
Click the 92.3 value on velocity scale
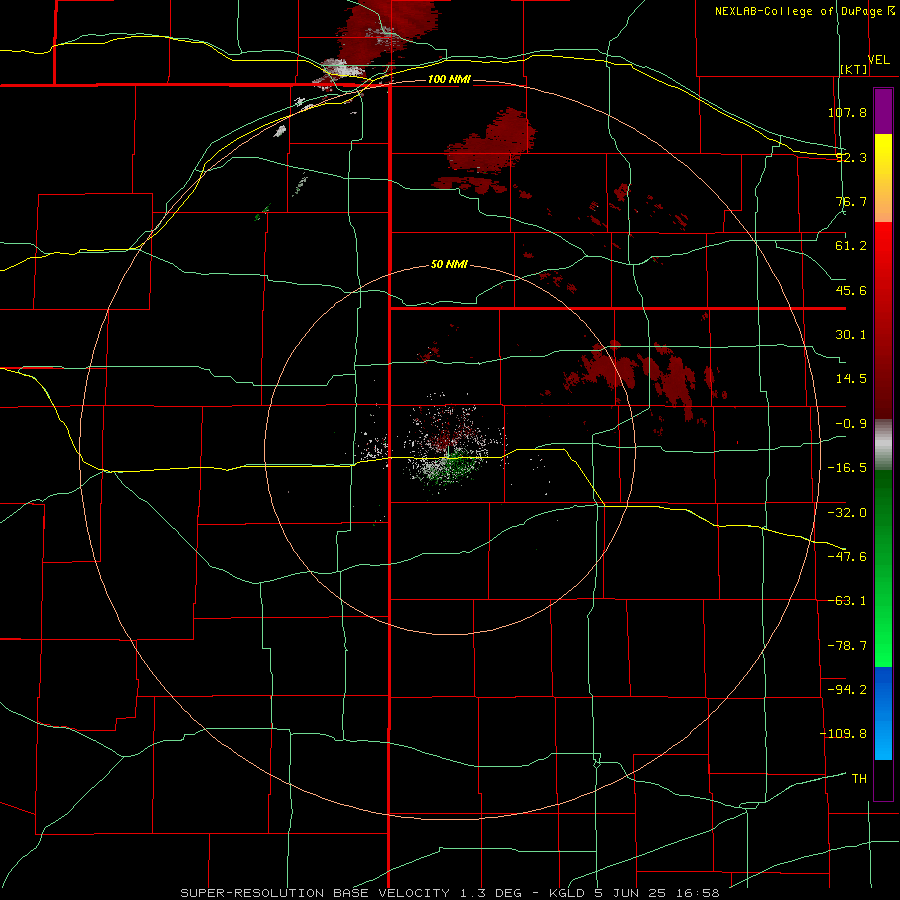(x=851, y=157)
